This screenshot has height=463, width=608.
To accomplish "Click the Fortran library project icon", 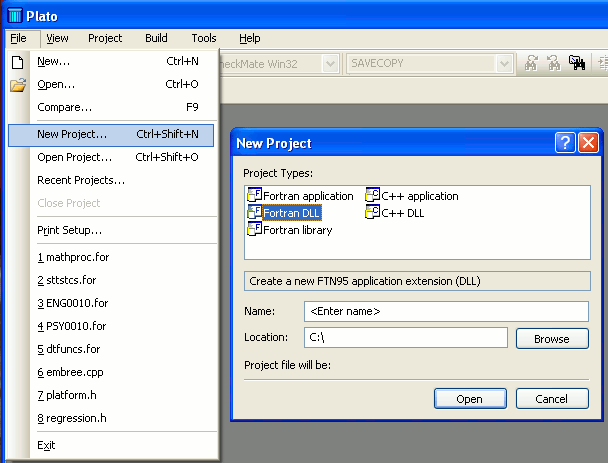I will pos(254,229).
